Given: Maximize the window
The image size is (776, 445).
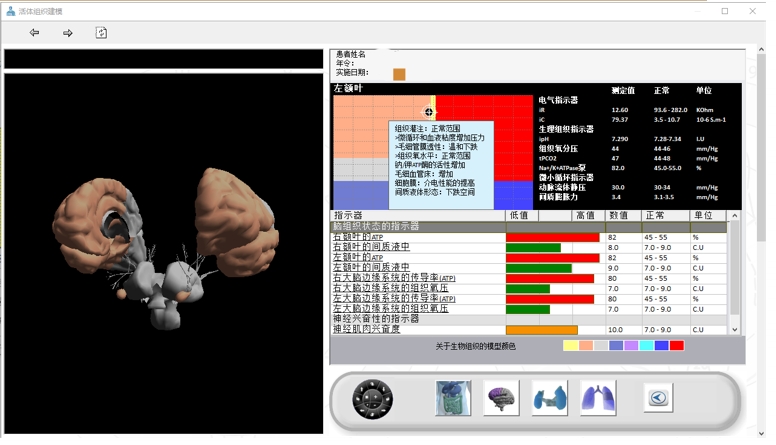Looking at the screenshot, I should [x=725, y=11].
